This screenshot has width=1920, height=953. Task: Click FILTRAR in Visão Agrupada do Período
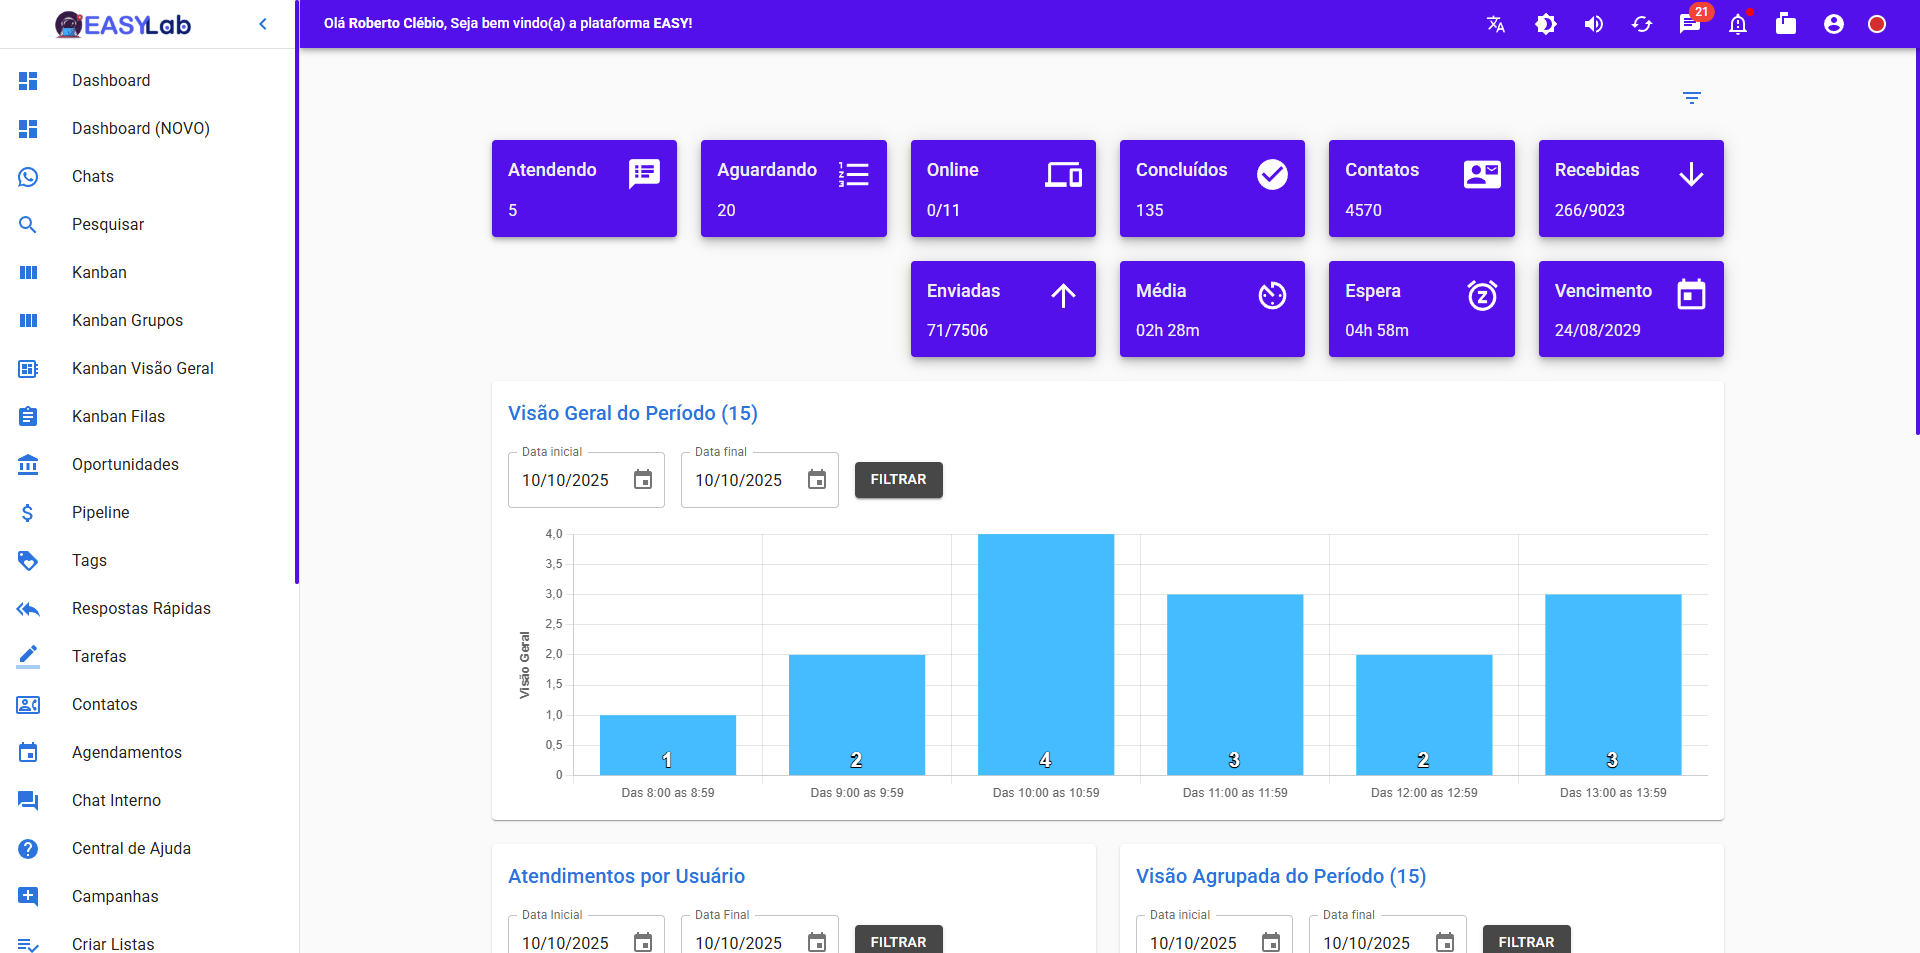click(1527, 940)
